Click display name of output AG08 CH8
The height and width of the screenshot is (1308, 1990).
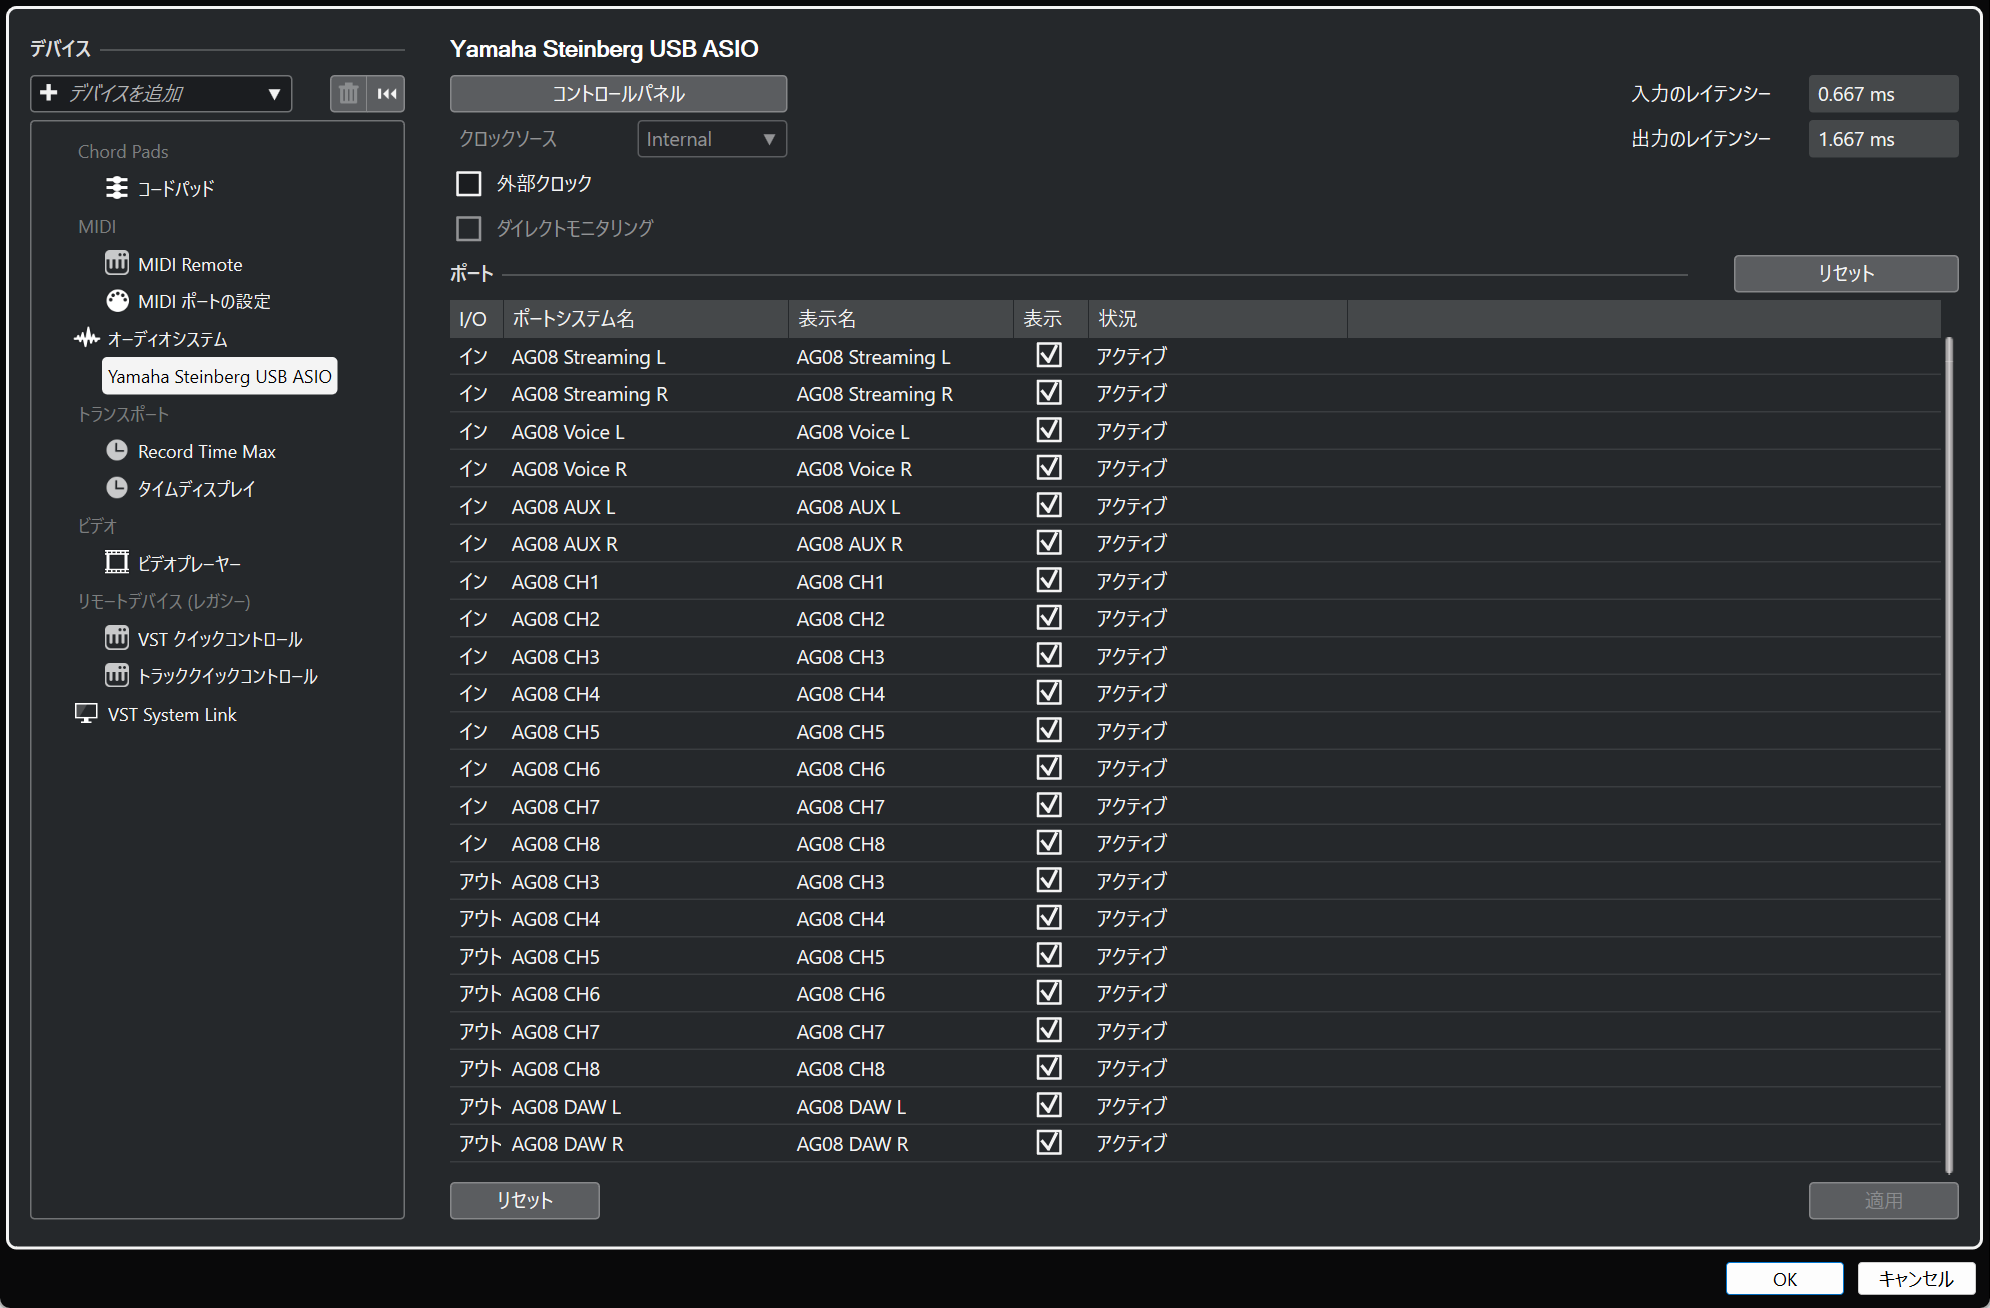(x=840, y=1069)
